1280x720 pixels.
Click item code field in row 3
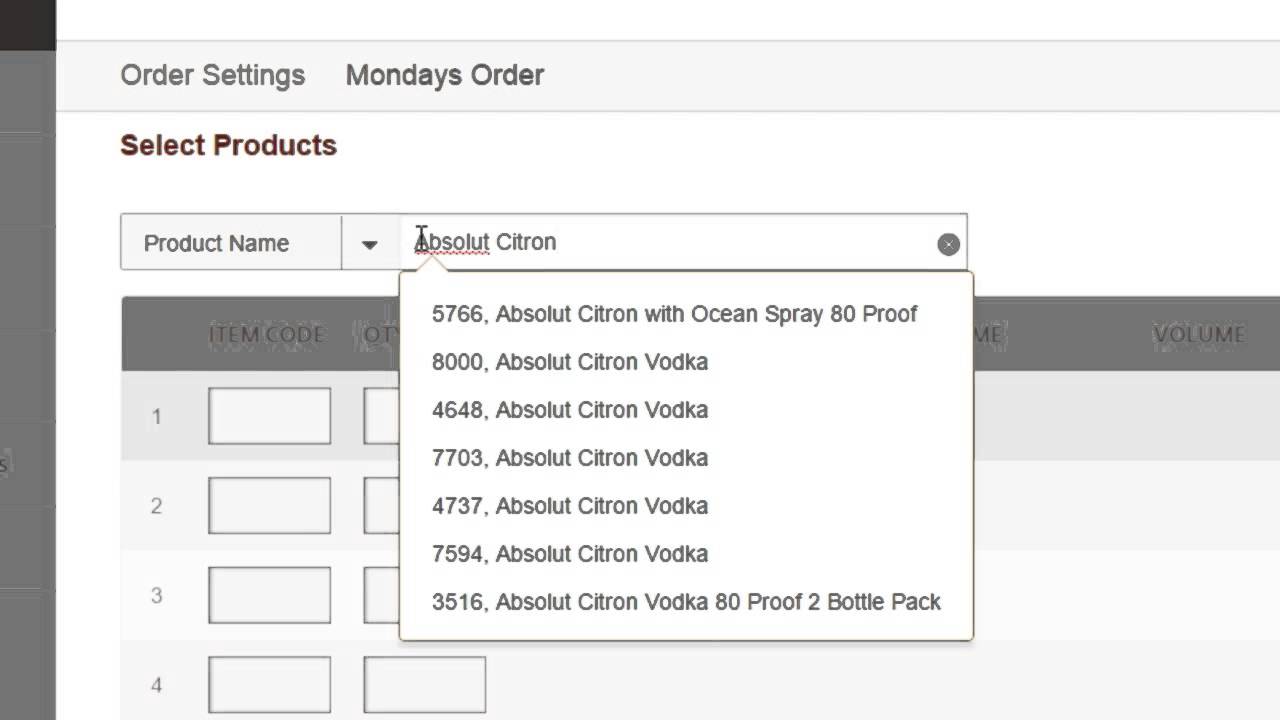(x=269, y=595)
